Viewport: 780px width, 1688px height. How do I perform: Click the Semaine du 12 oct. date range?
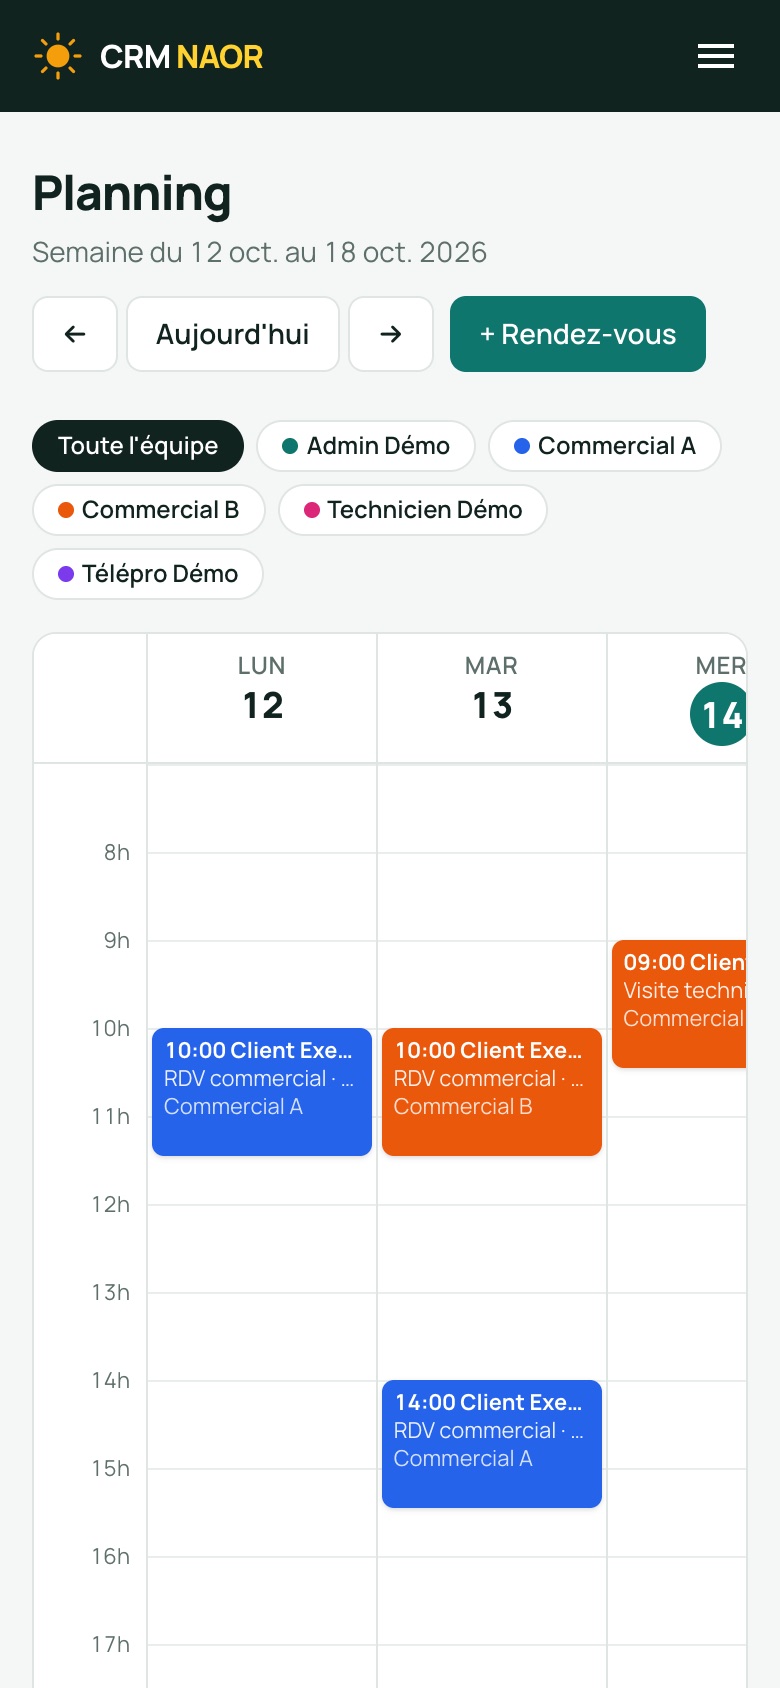click(x=260, y=252)
